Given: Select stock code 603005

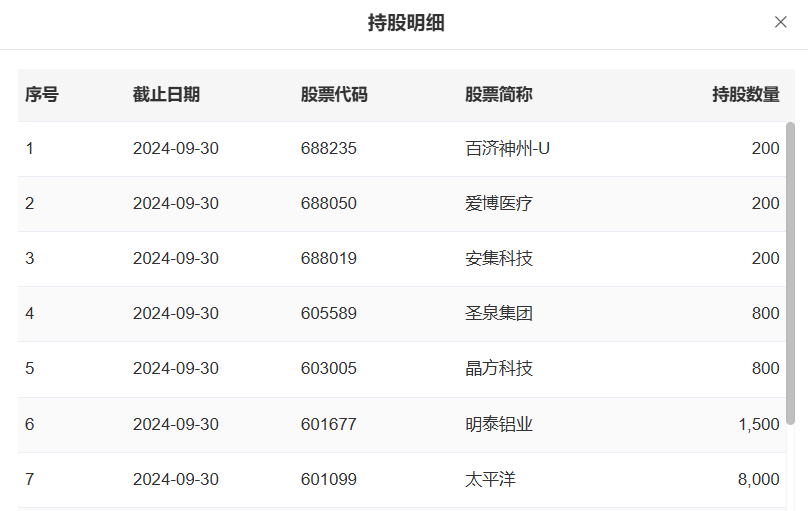Looking at the screenshot, I should (329, 368).
